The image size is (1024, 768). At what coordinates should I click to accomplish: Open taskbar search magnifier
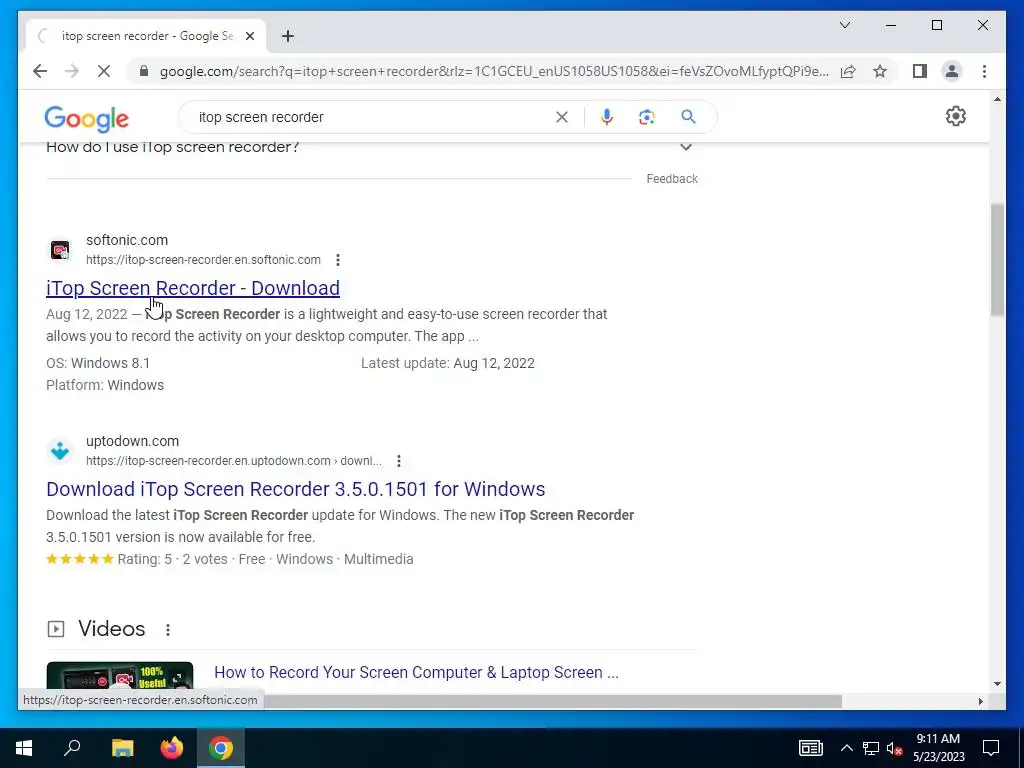point(72,748)
